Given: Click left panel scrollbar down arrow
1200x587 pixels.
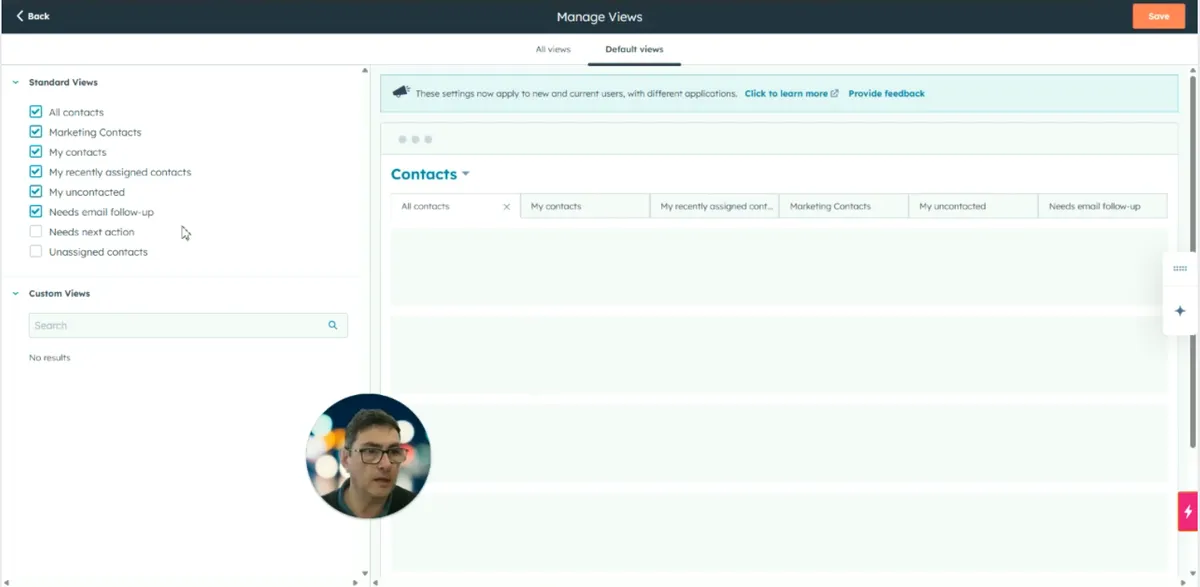Looking at the screenshot, I should (x=364, y=573).
